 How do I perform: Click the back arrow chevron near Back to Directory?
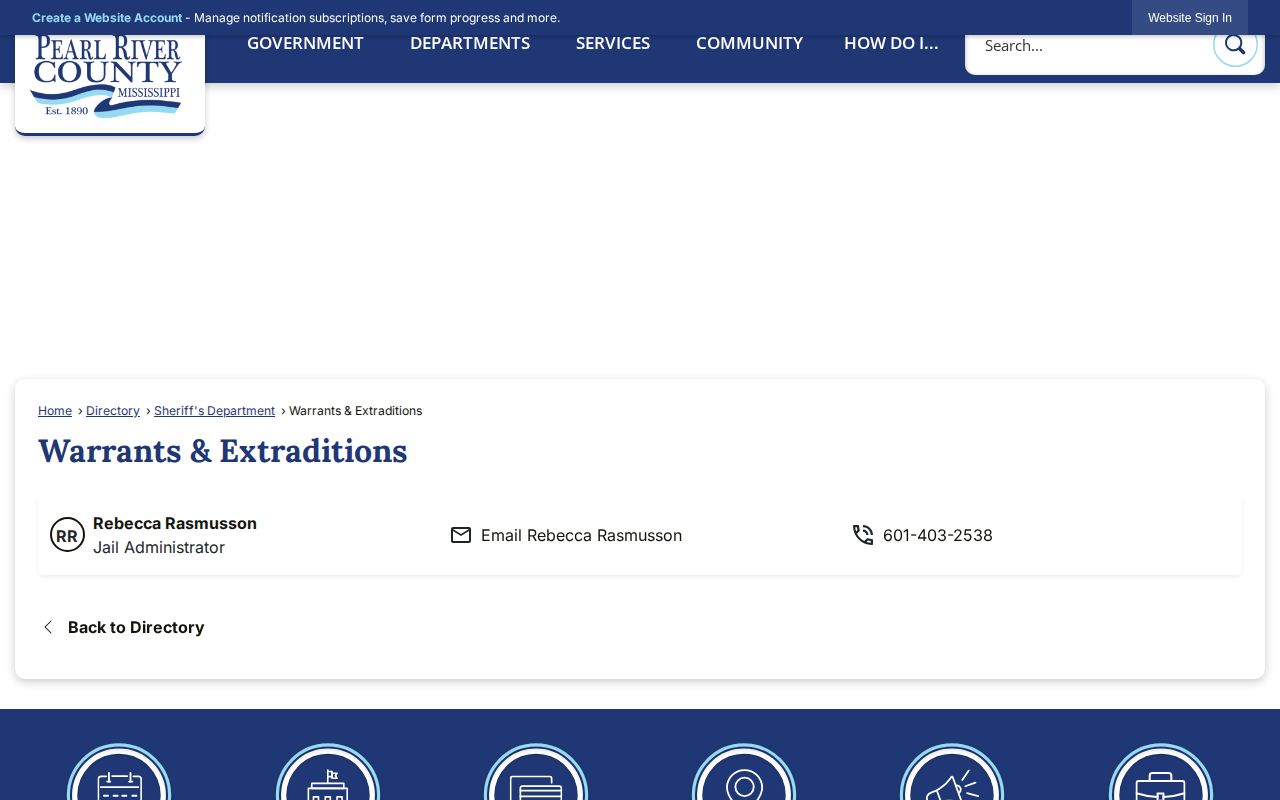click(47, 627)
